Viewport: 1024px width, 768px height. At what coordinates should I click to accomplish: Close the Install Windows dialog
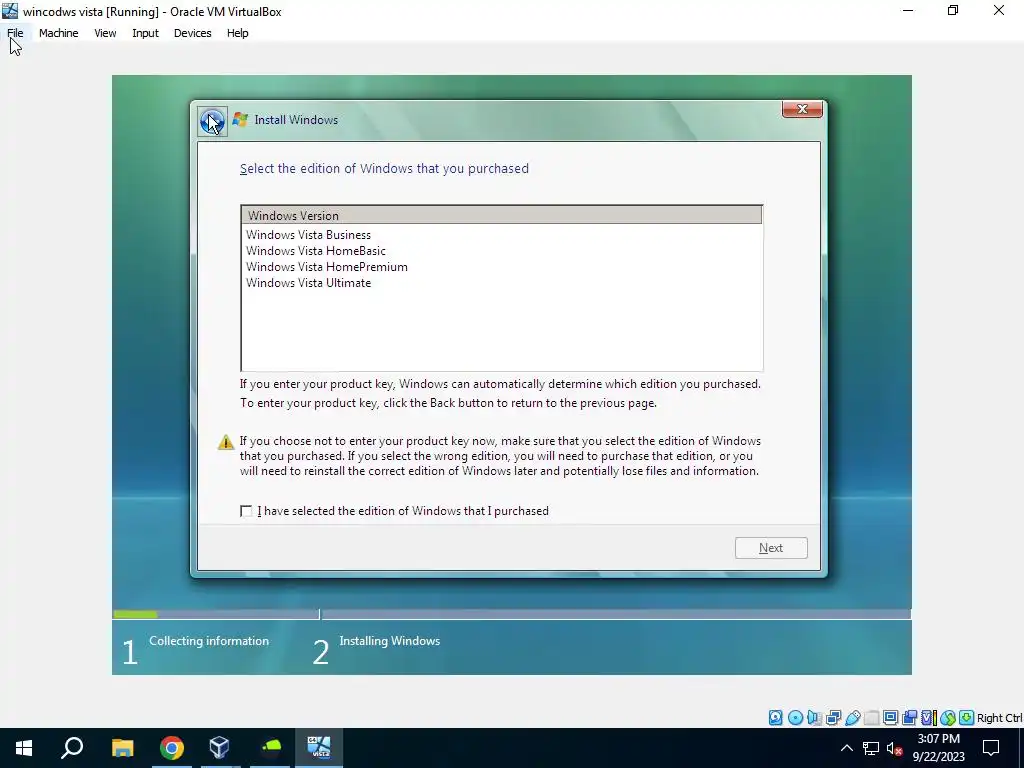coord(802,109)
